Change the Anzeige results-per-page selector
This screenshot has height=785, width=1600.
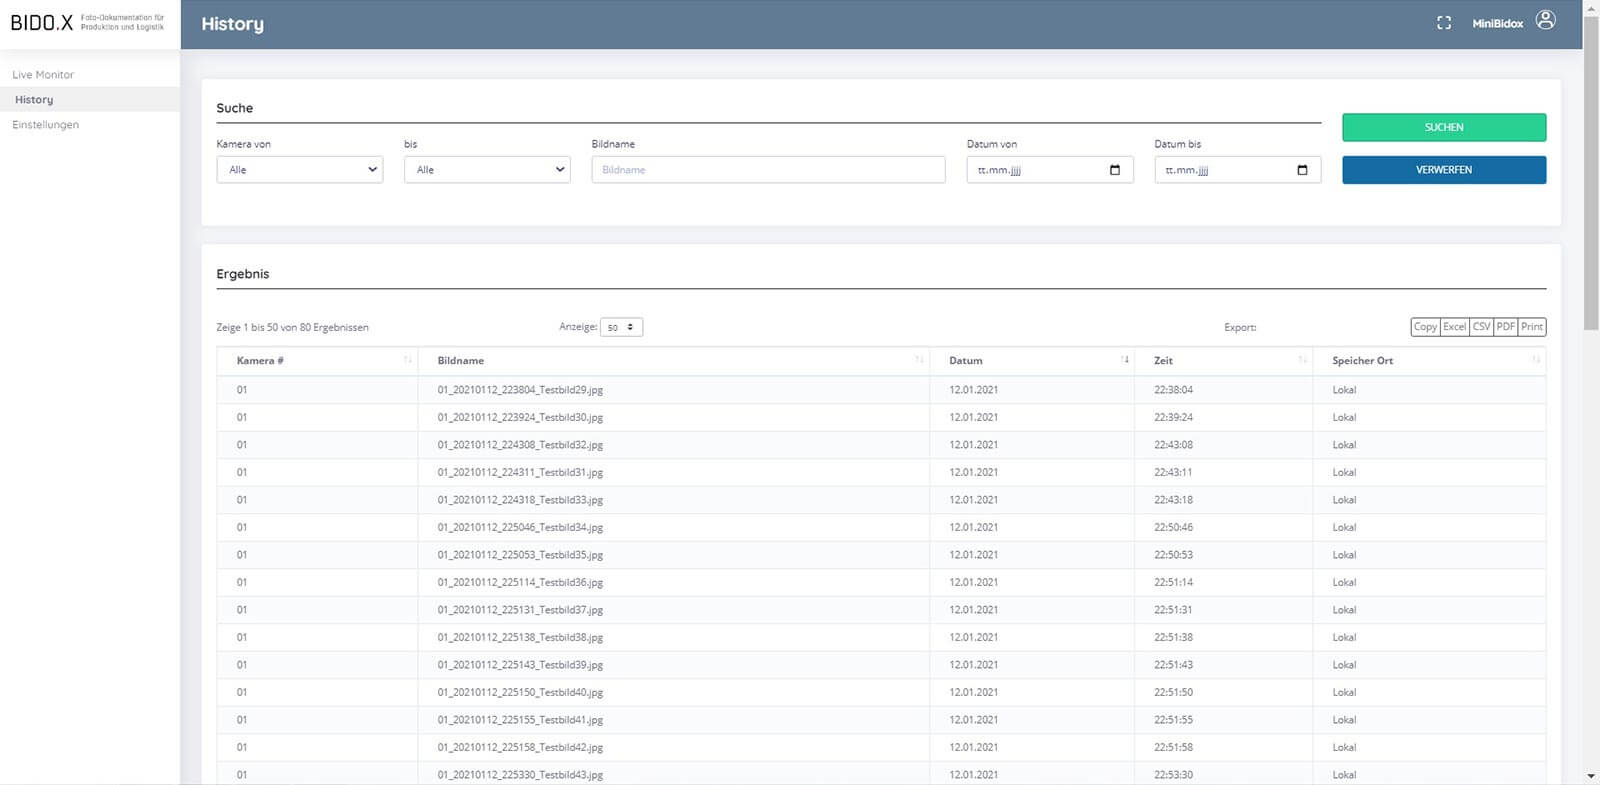point(621,328)
